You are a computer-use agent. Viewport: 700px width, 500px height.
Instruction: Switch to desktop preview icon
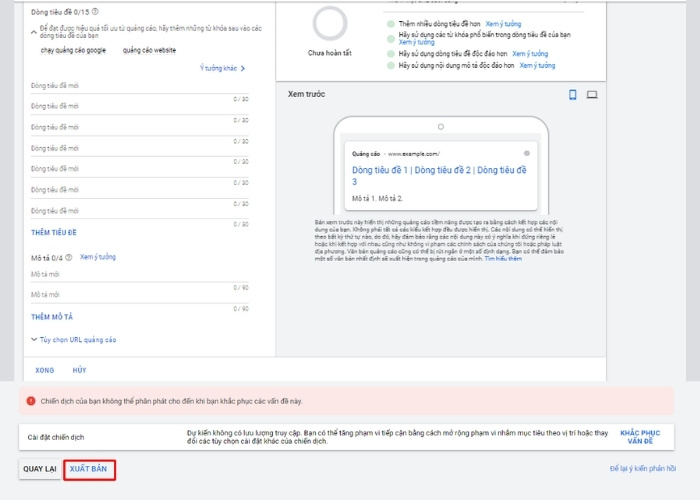pyautogui.click(x=592, y=95)
